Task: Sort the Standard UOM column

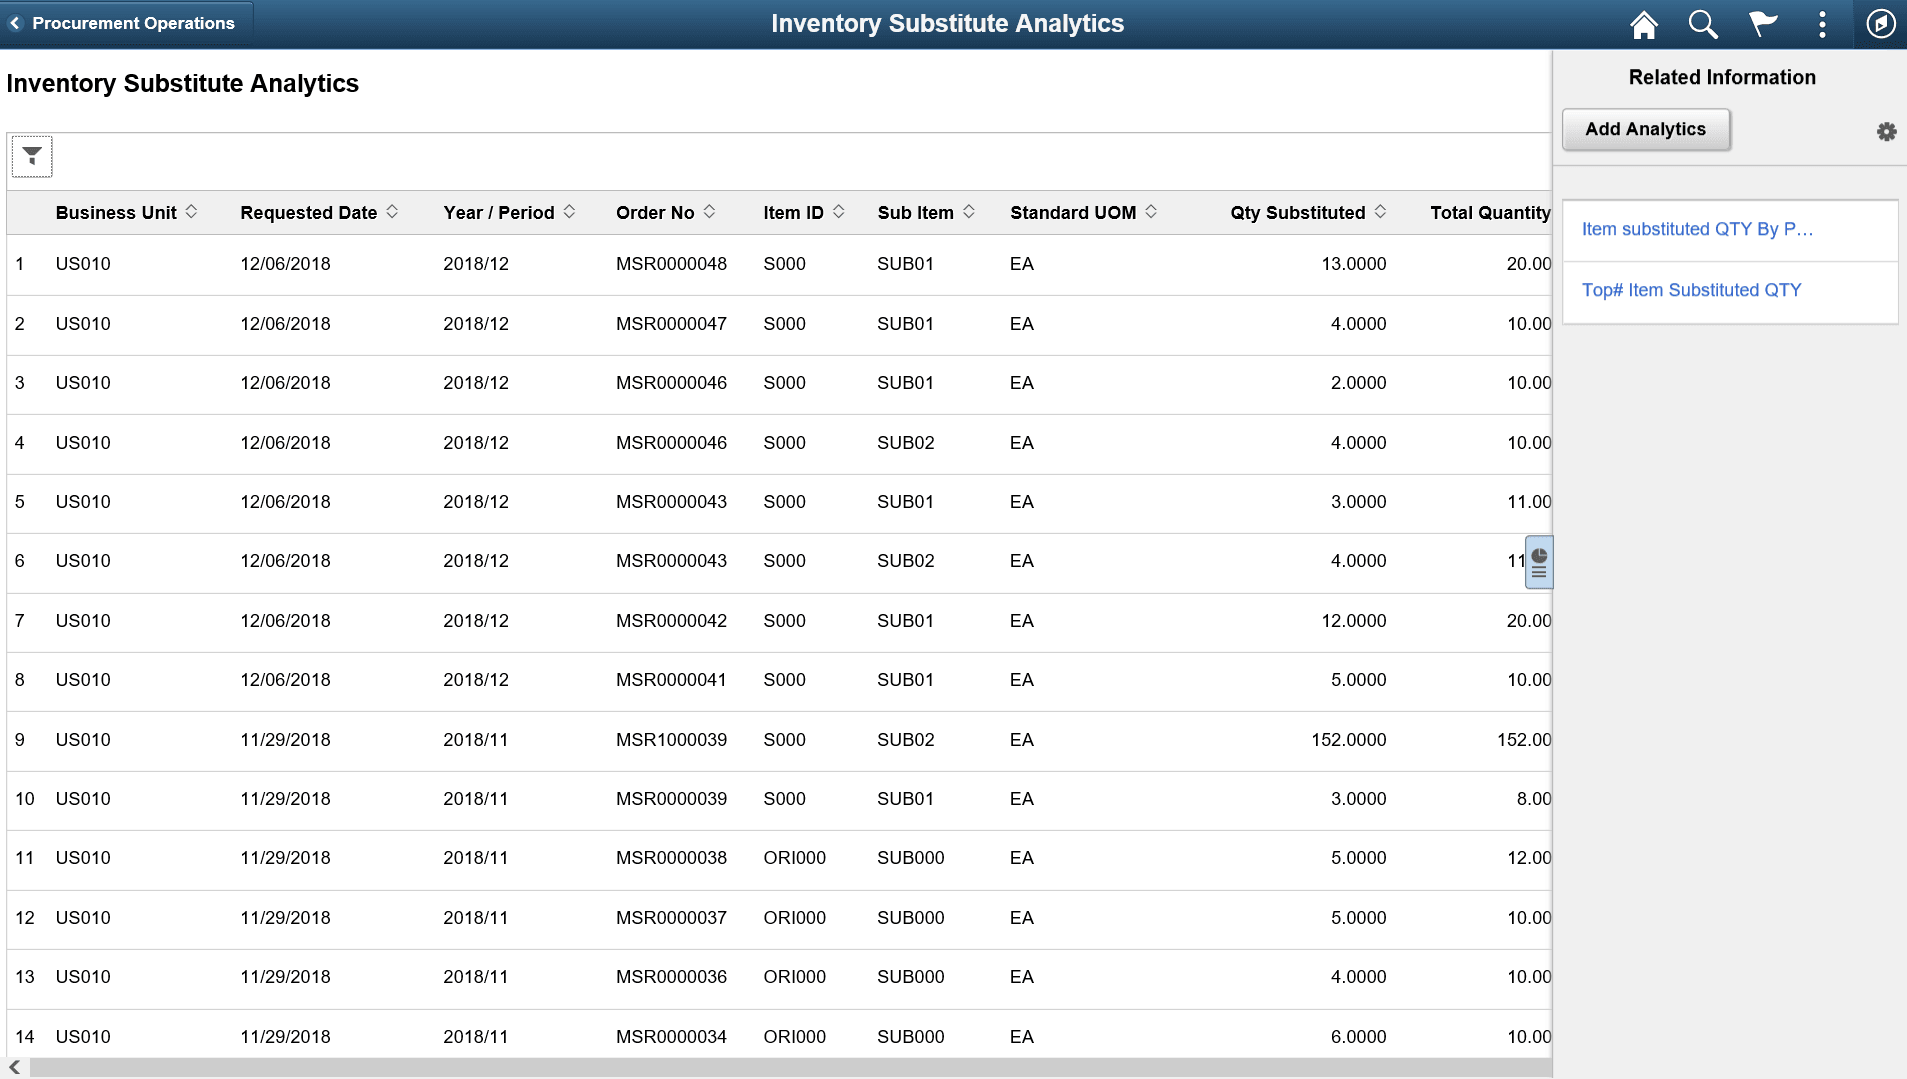Action: [x=1153, y=212]
